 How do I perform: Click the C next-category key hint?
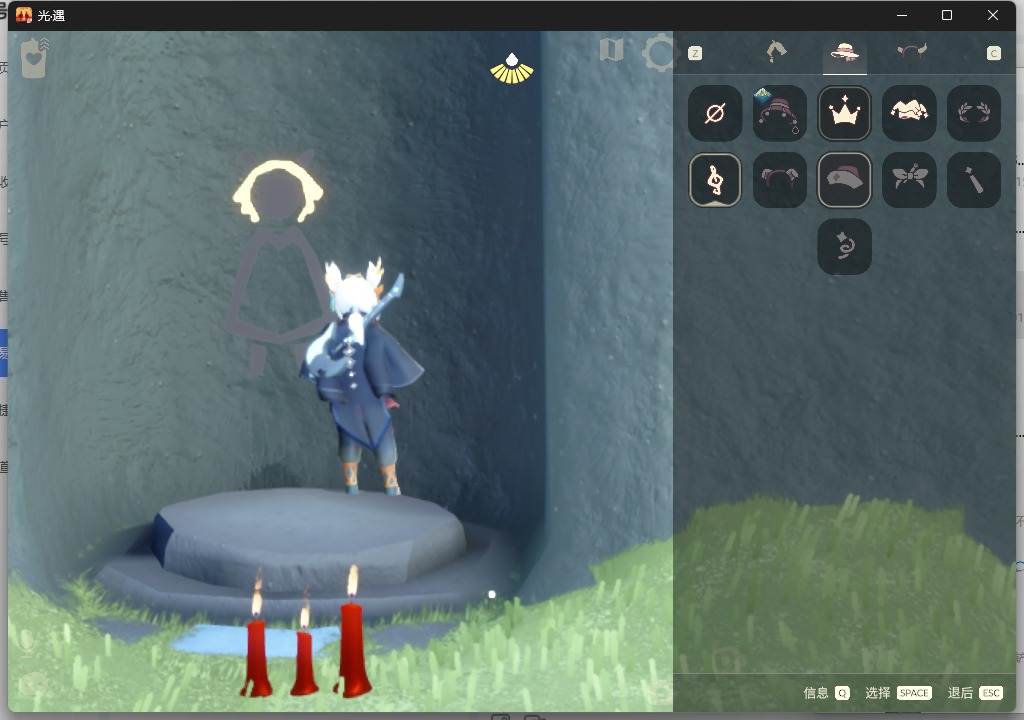point(993,53)
